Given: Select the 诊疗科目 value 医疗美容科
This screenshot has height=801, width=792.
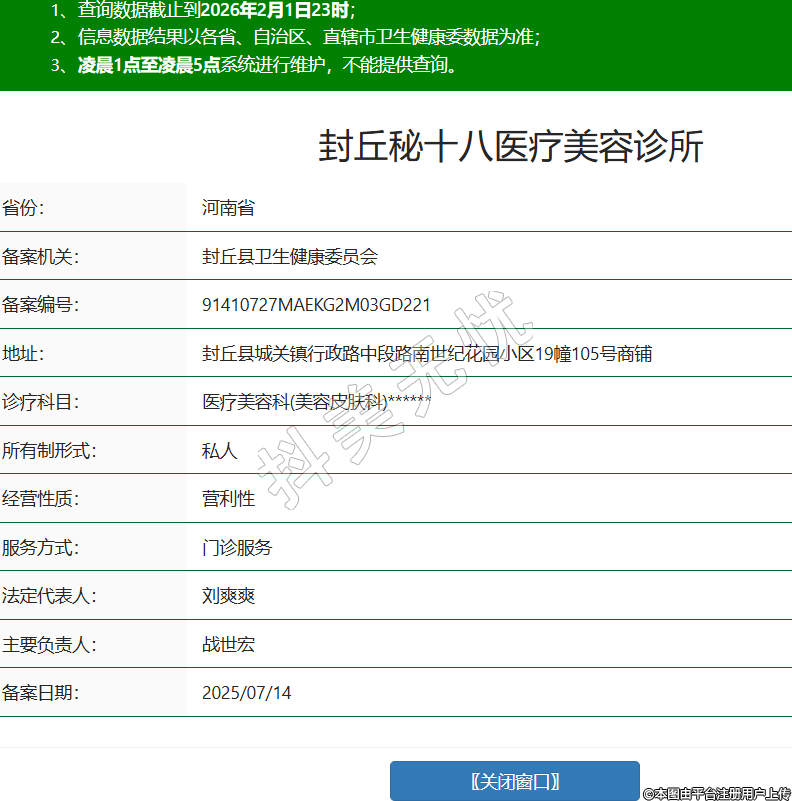Looking at the screenshot, I should pyautogui.click(x=316, y=402).
